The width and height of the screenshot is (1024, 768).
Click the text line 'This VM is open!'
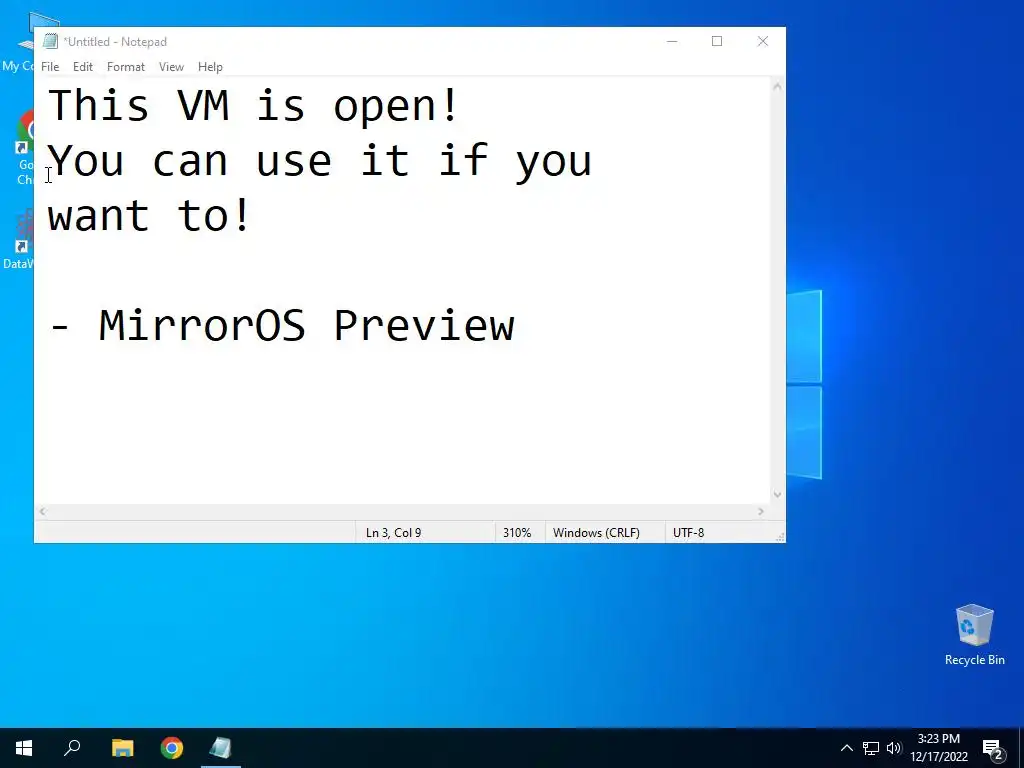[x=254, y=105]
